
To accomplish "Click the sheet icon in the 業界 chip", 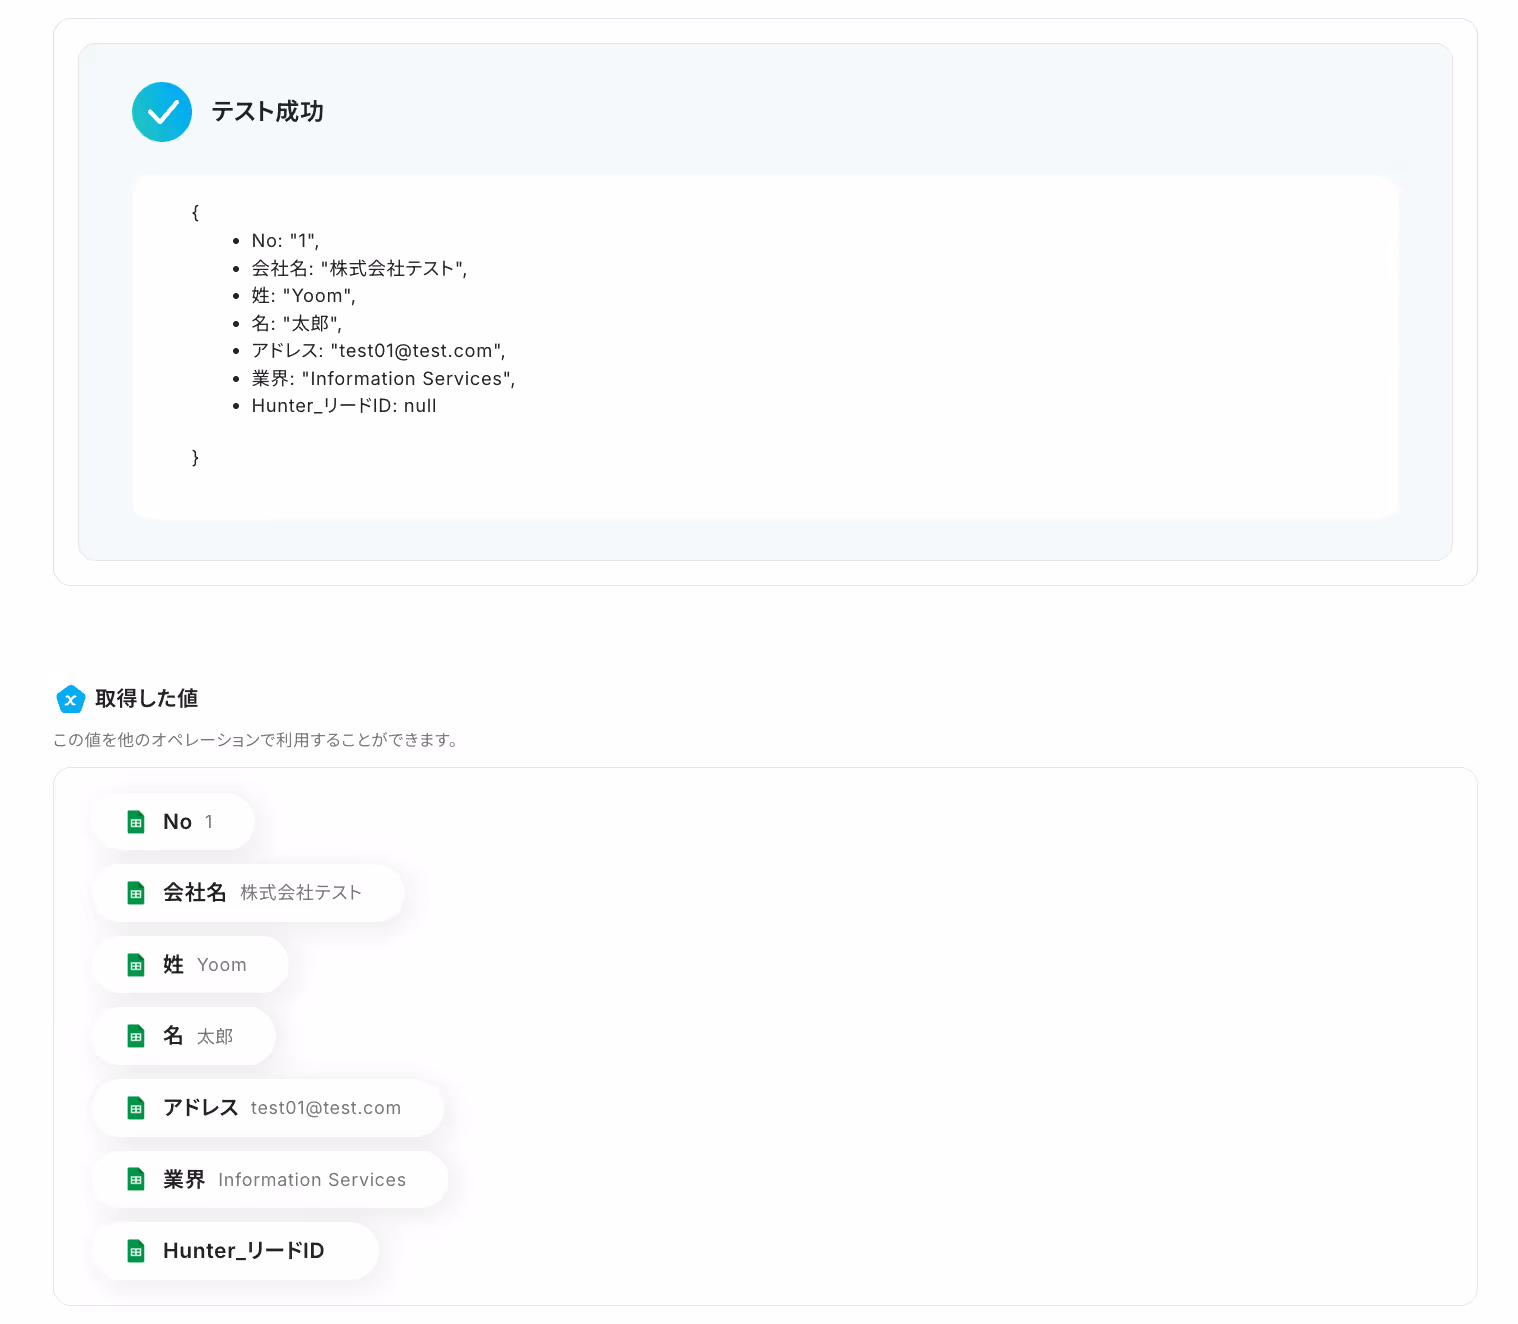I will (136, 1179).
